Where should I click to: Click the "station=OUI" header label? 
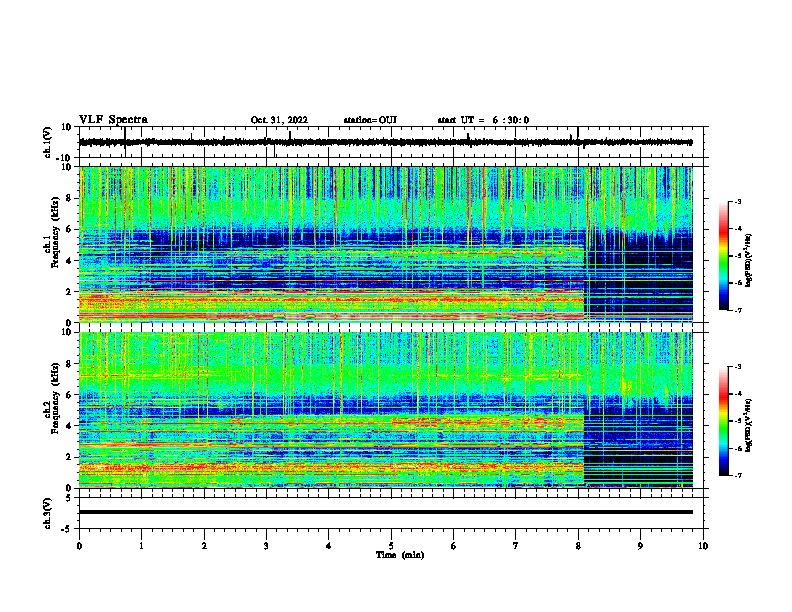coord(370,120)
